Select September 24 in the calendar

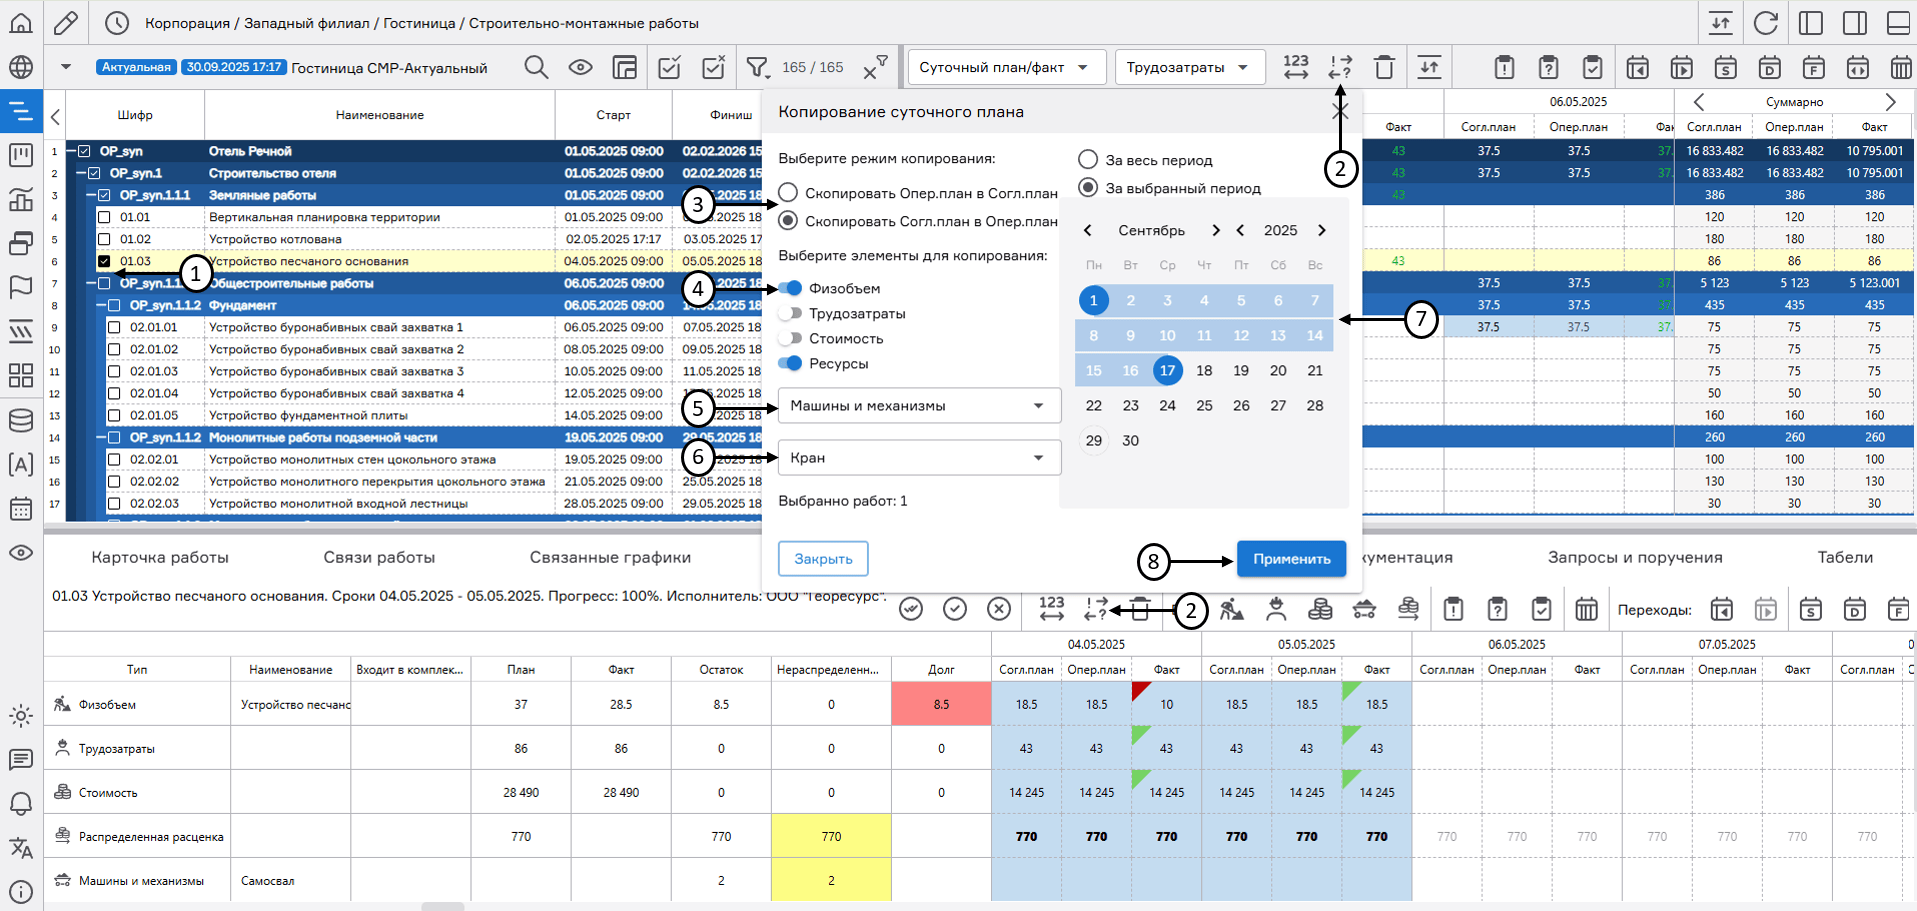click(x=1167, y=405)
